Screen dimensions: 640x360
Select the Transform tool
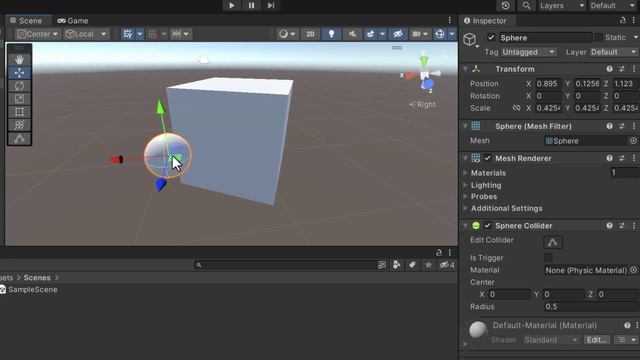pyautogui.click(x=19, y=125)
